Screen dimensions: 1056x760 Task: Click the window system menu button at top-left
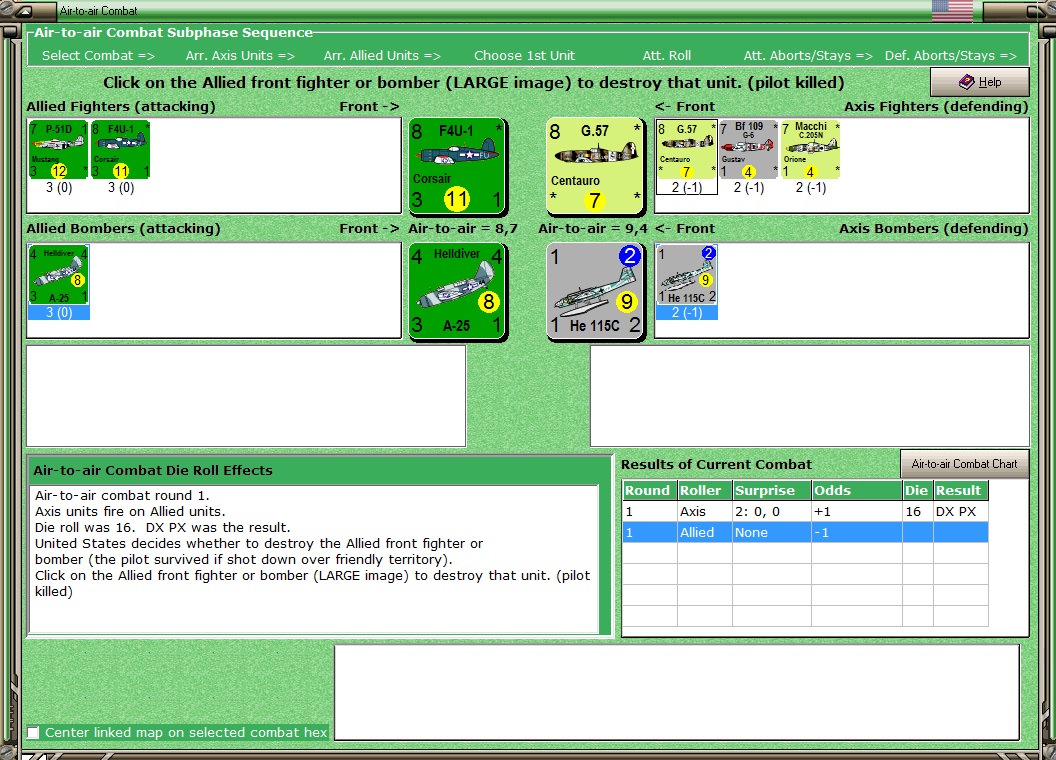click(22, 11)
